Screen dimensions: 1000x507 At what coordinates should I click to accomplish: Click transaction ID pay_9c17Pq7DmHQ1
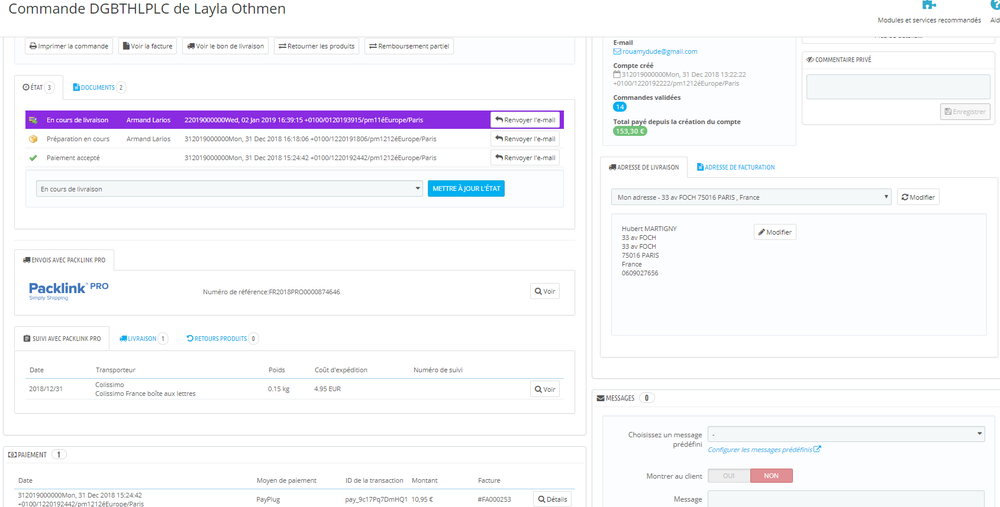click(x=376, y=499)
